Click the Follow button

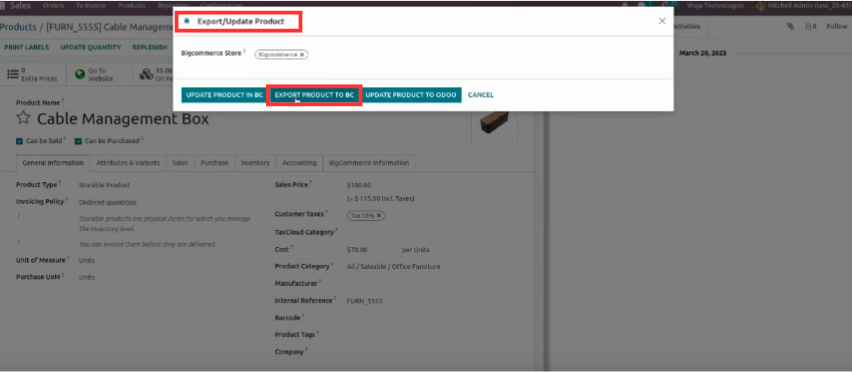click(x=837, y=26)
